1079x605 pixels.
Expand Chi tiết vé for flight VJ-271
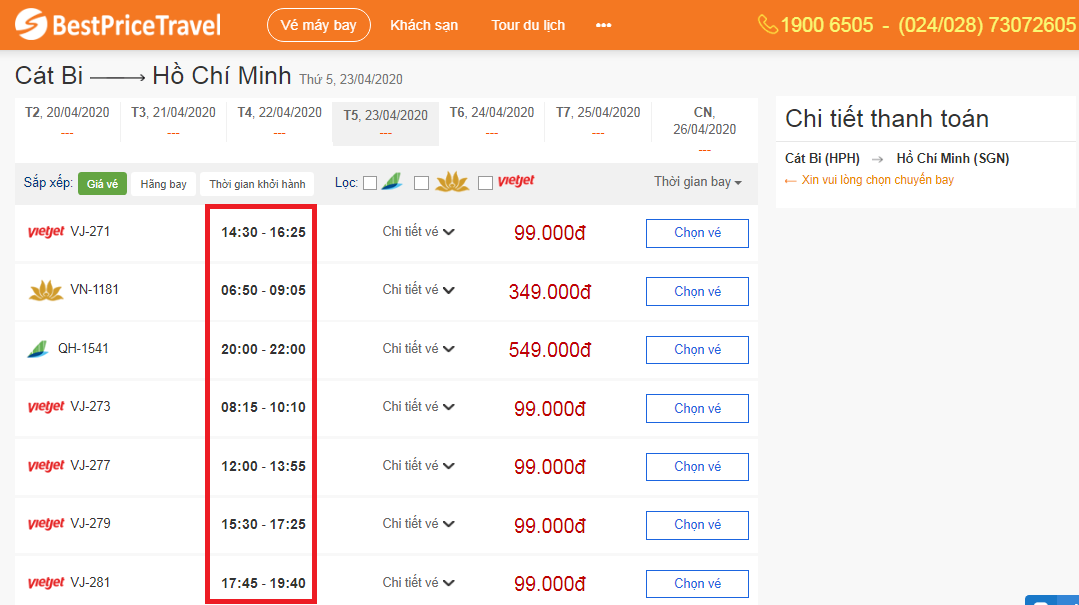coord(418,232)
